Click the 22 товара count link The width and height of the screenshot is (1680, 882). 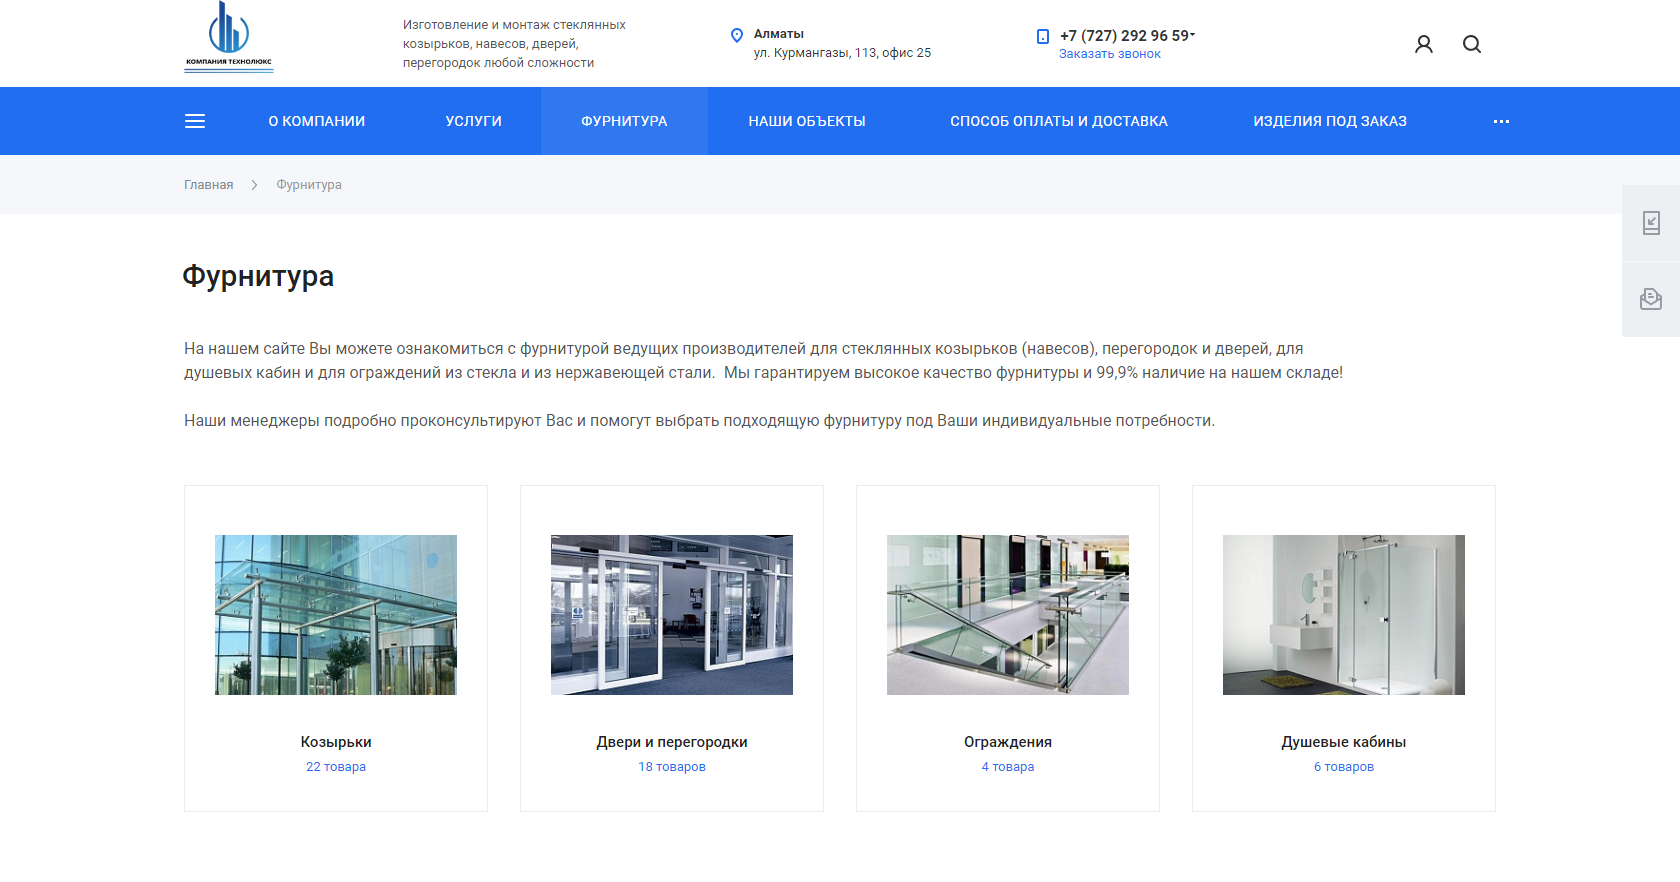[x=336, y=767]
